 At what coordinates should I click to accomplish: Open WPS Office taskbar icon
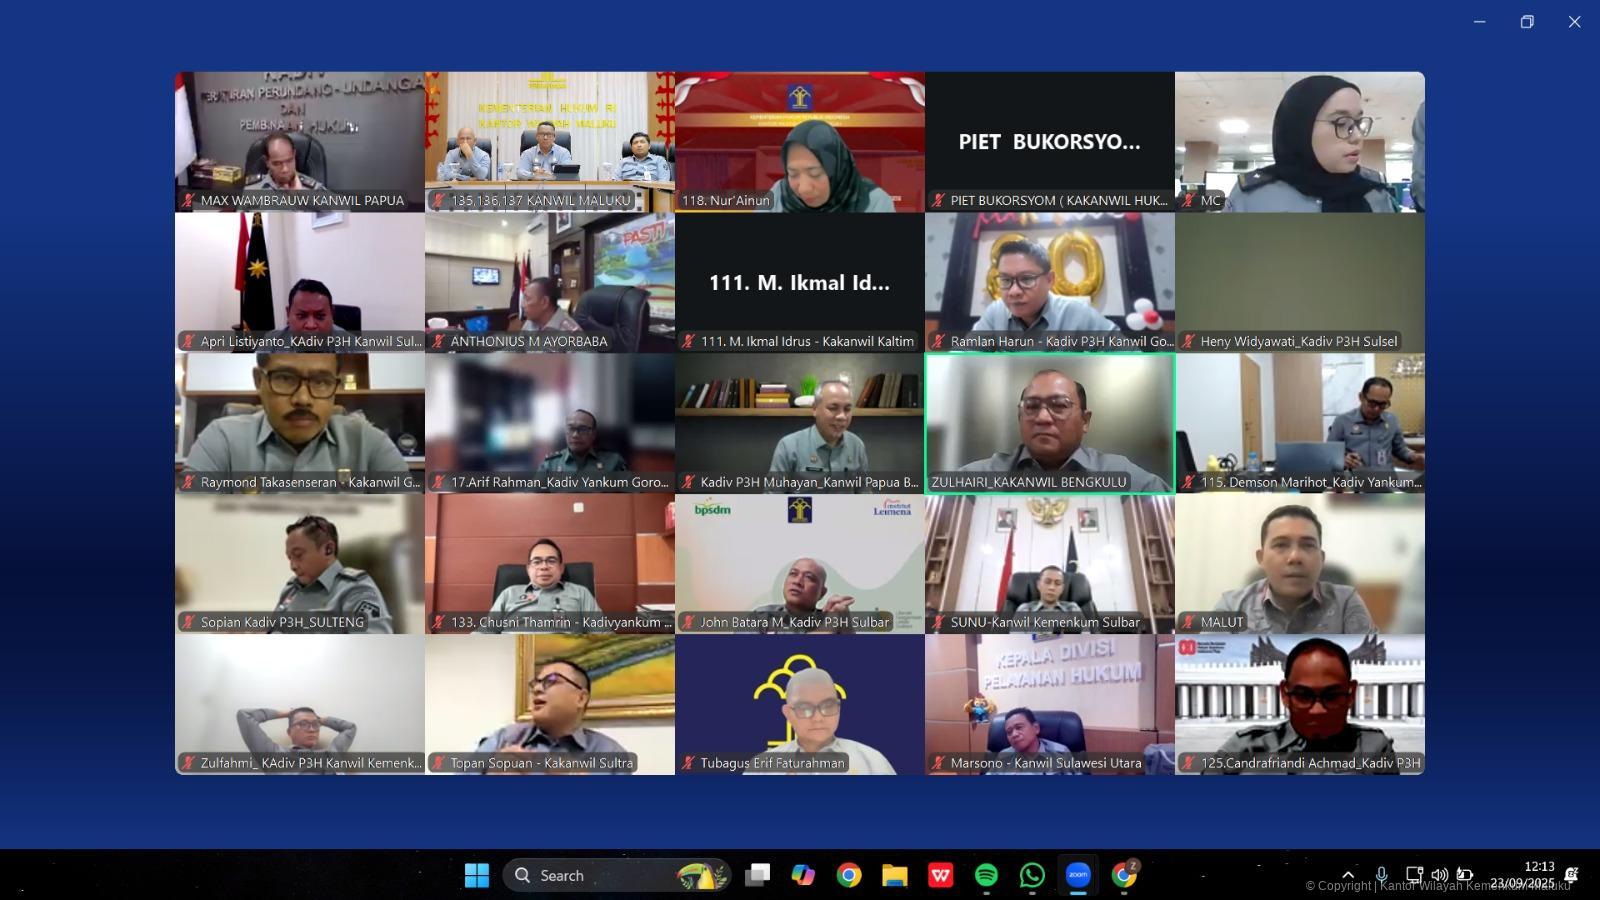[x=940, y=875]
